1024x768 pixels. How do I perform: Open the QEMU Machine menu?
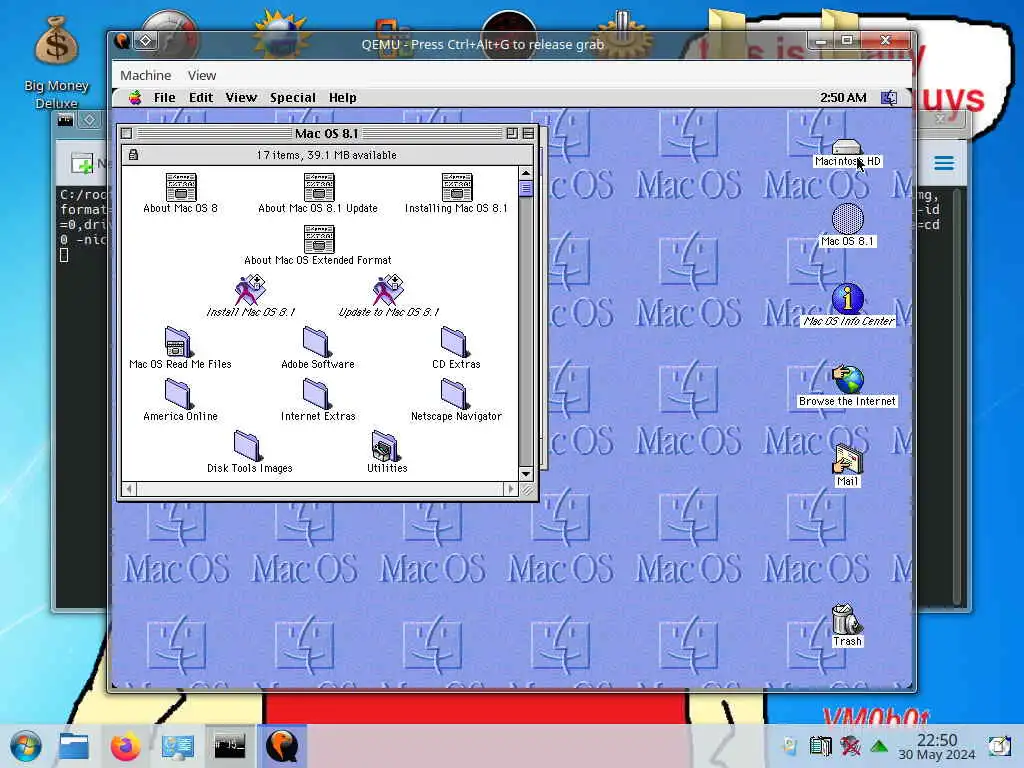click(146, 75)
